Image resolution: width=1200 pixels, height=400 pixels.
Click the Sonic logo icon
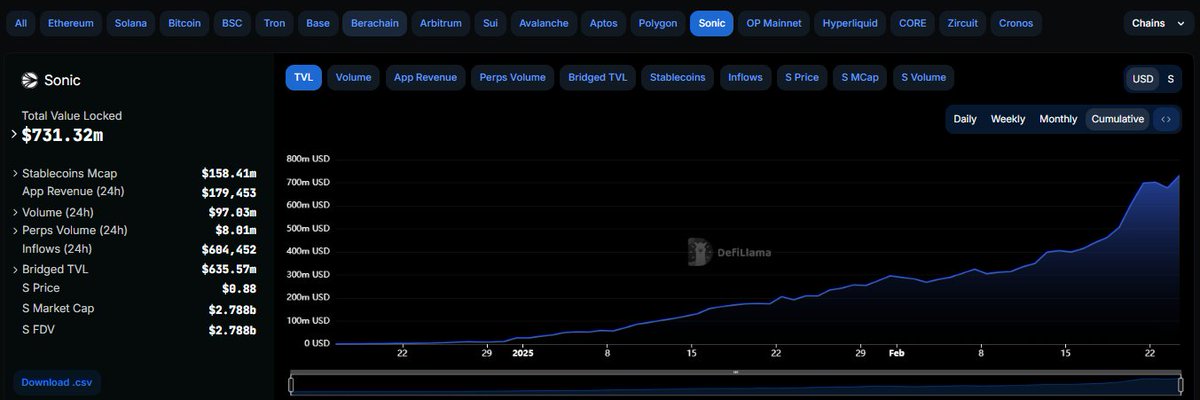point(30,80)
